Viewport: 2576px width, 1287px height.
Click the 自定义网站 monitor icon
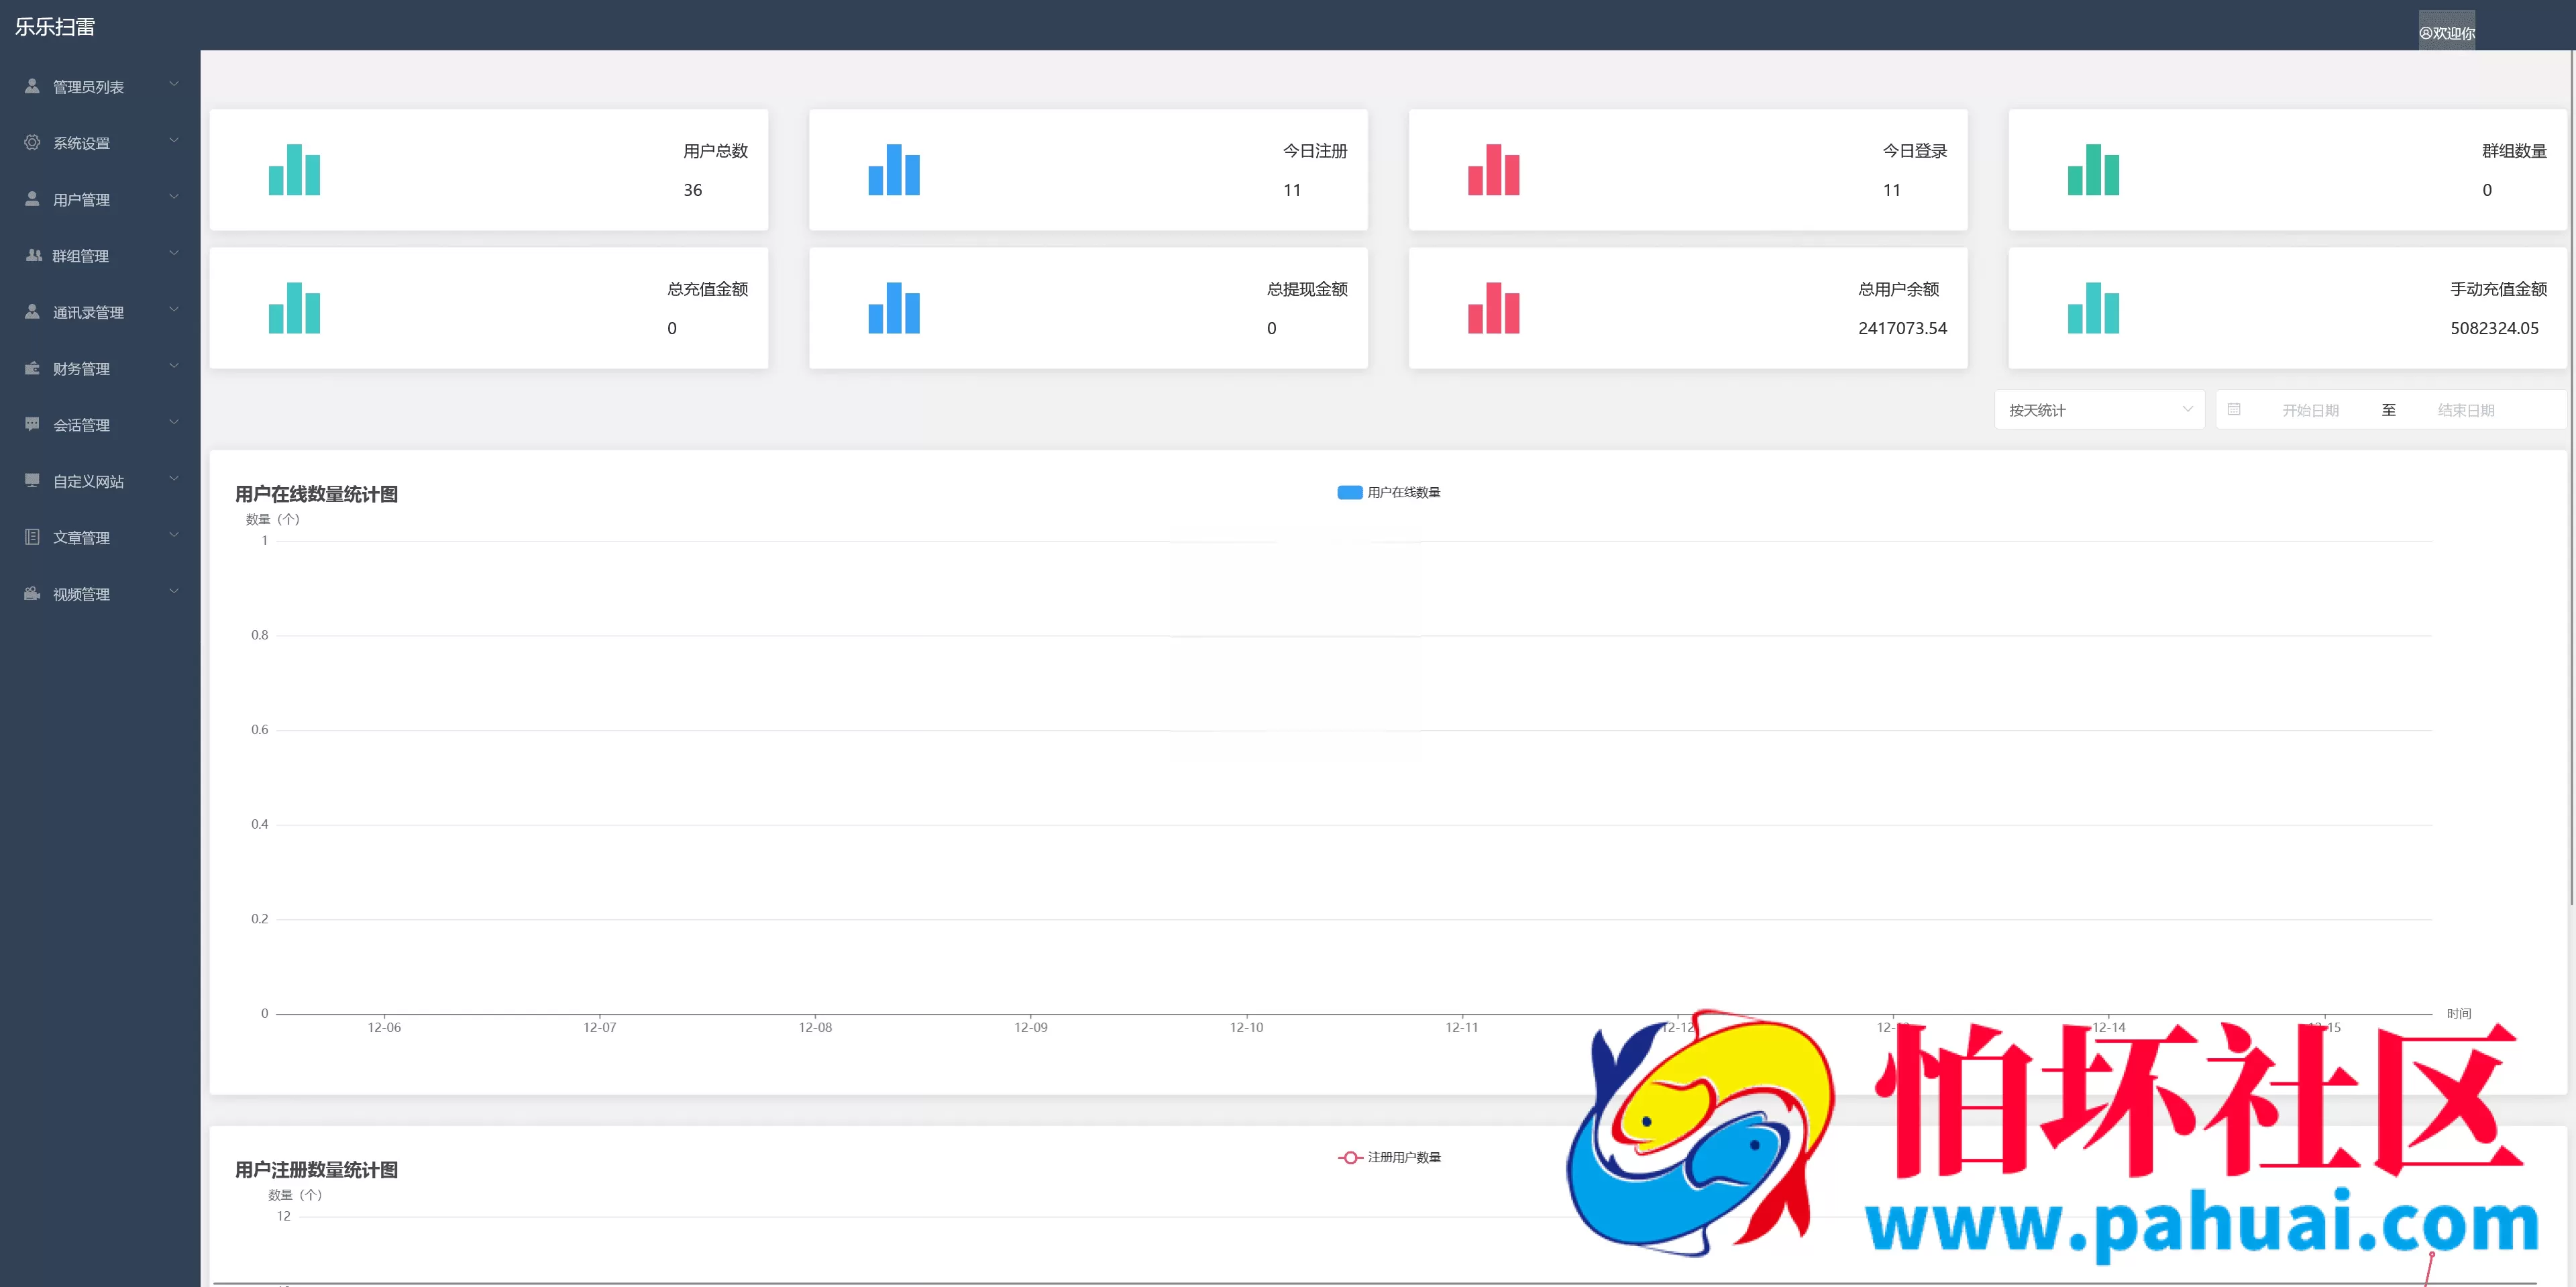[x=32, y=480]
